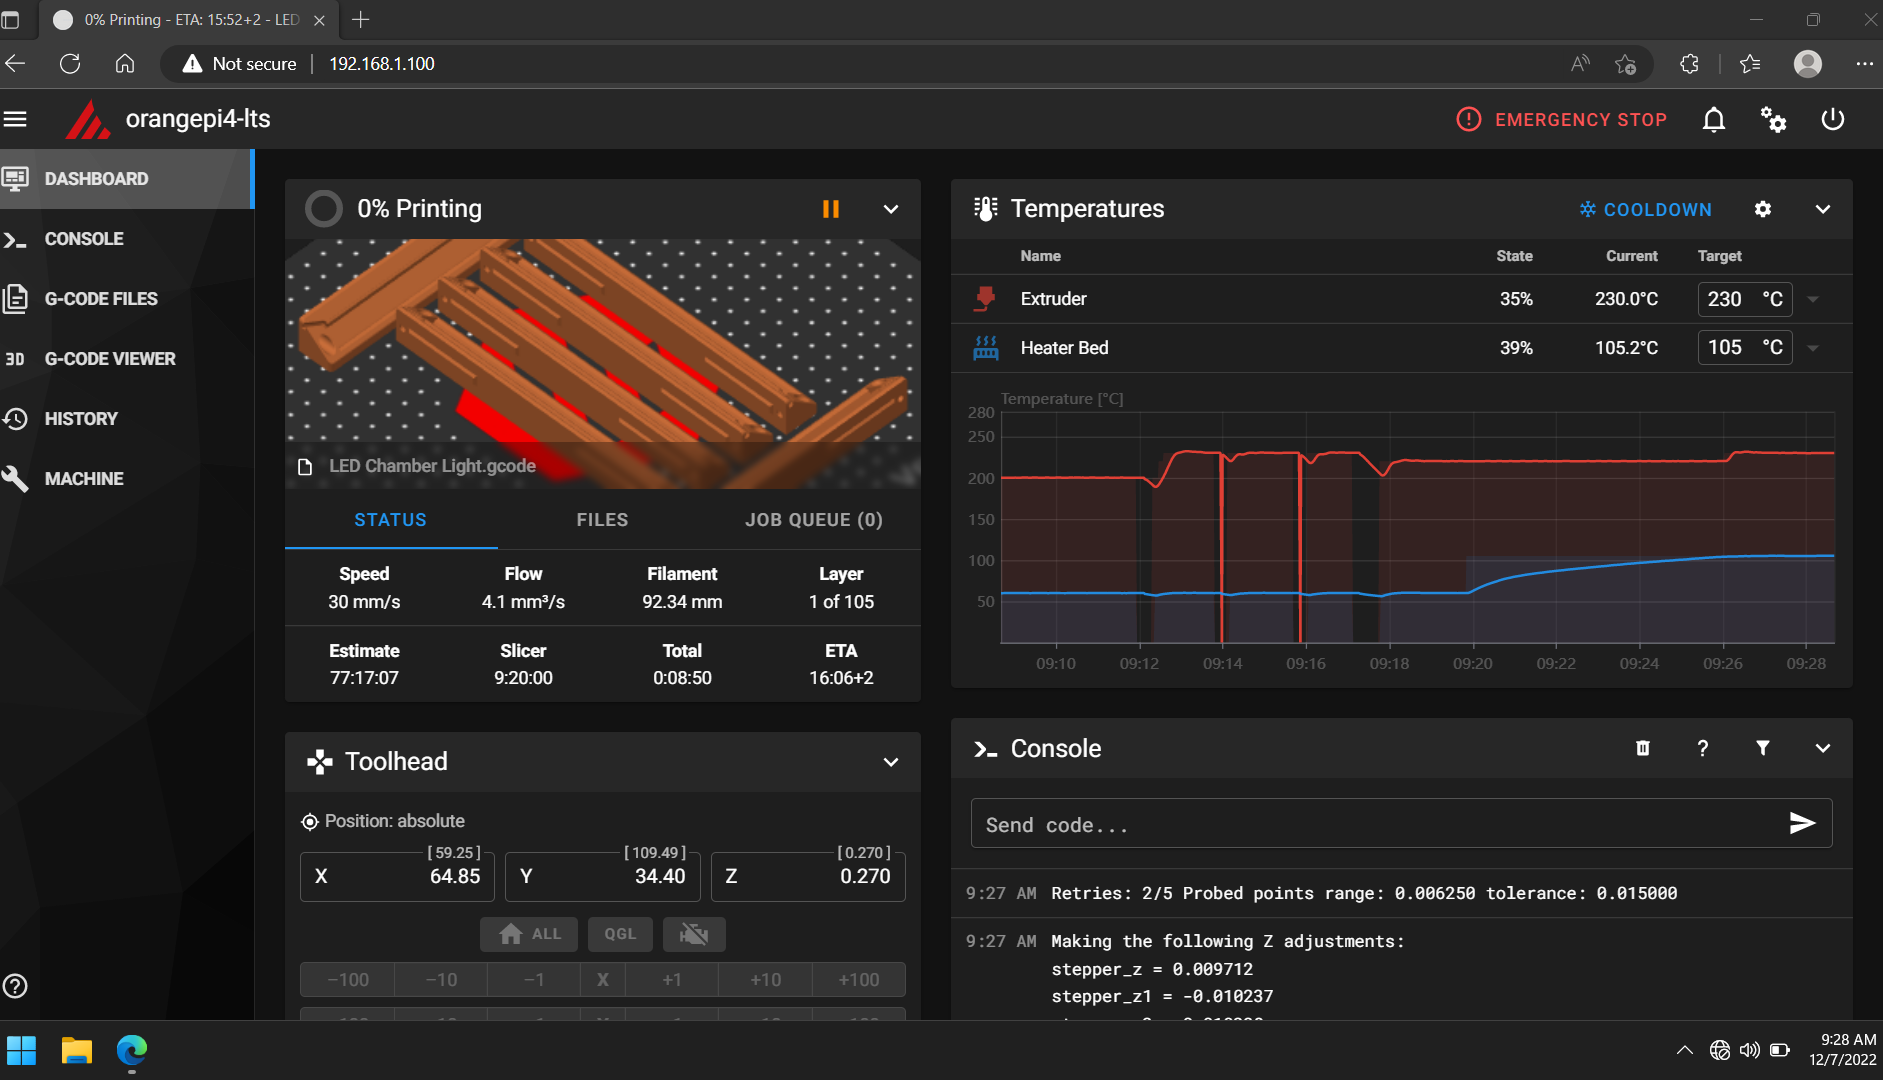Run QGL quad gantry level
Viewport: 1883px width, 1080px height.
[x=620, y=934]
